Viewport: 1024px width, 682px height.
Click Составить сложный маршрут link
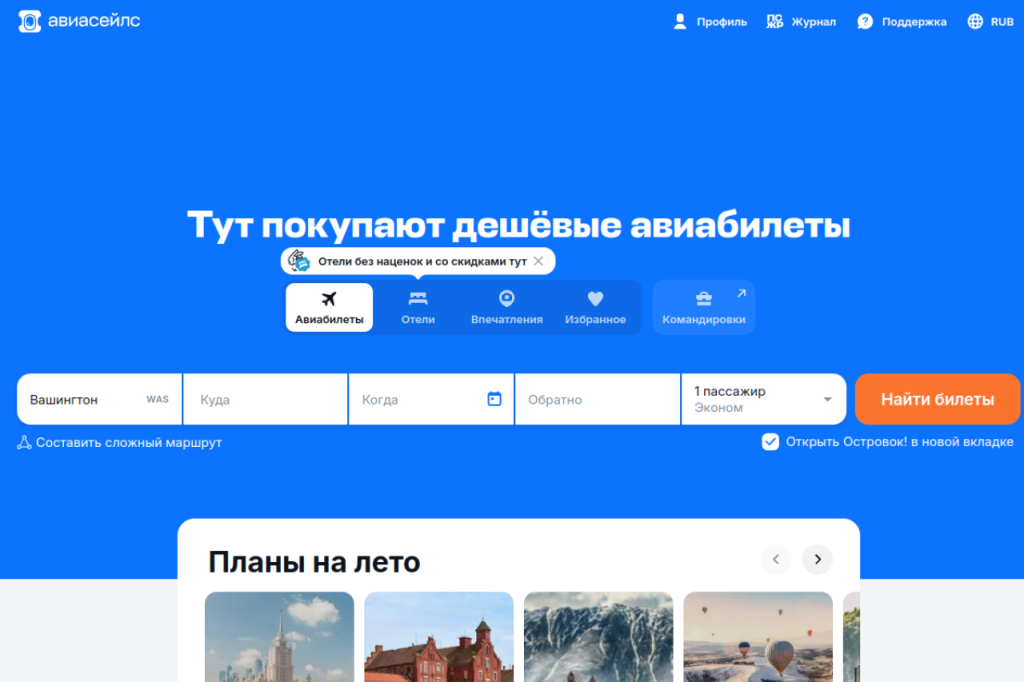point(129,442)
